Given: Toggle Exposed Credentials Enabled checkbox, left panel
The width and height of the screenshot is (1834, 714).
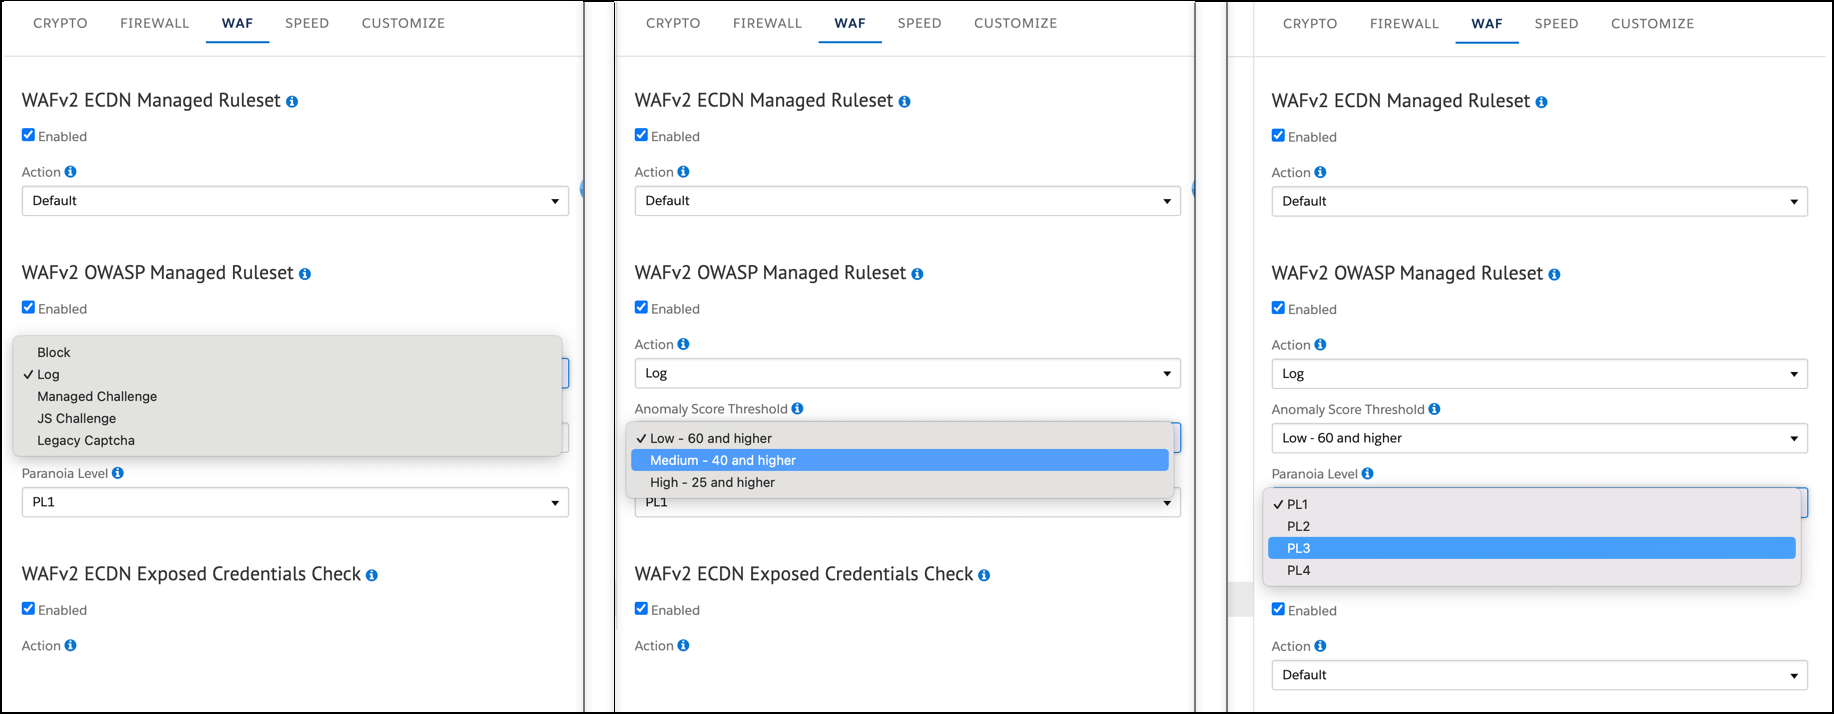Looking at the screenshot, I should (x=28, y=608).
